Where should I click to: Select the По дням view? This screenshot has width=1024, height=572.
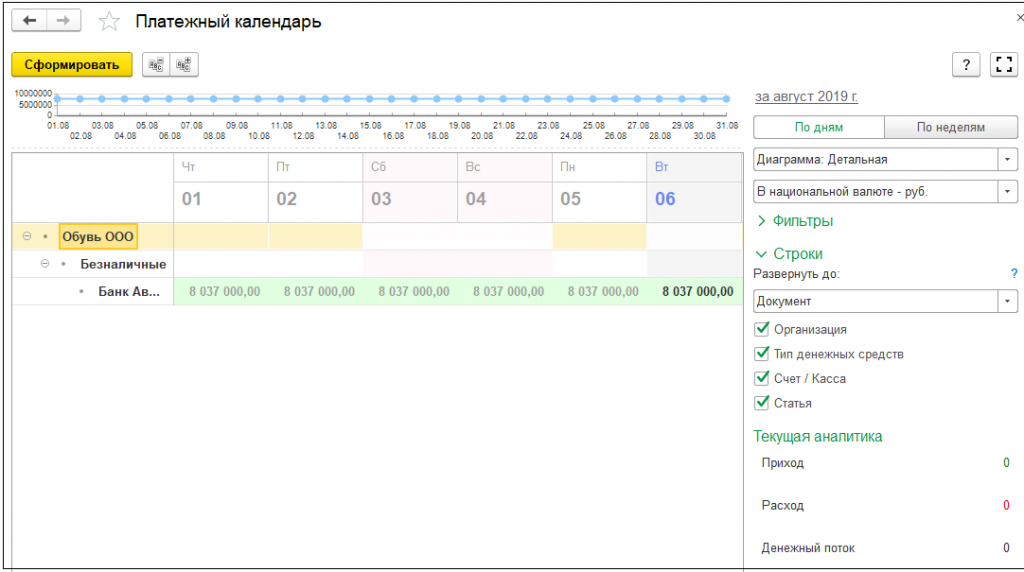tap(818, 127)
